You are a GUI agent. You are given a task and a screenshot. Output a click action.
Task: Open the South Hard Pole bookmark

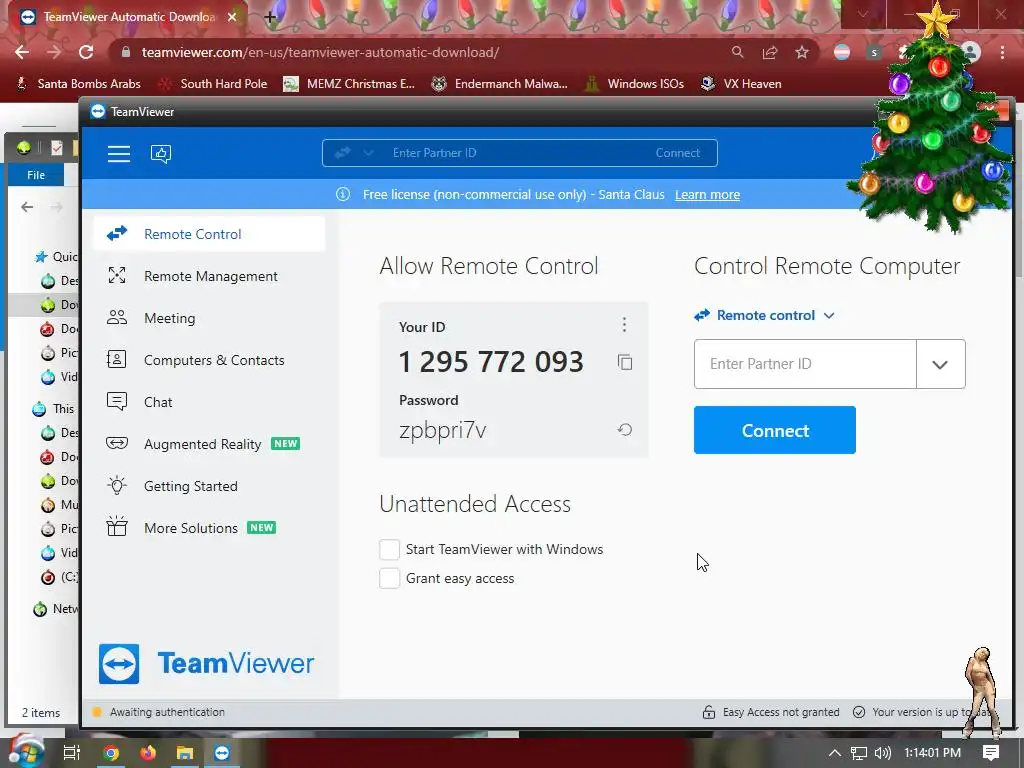tap(214, 84)
